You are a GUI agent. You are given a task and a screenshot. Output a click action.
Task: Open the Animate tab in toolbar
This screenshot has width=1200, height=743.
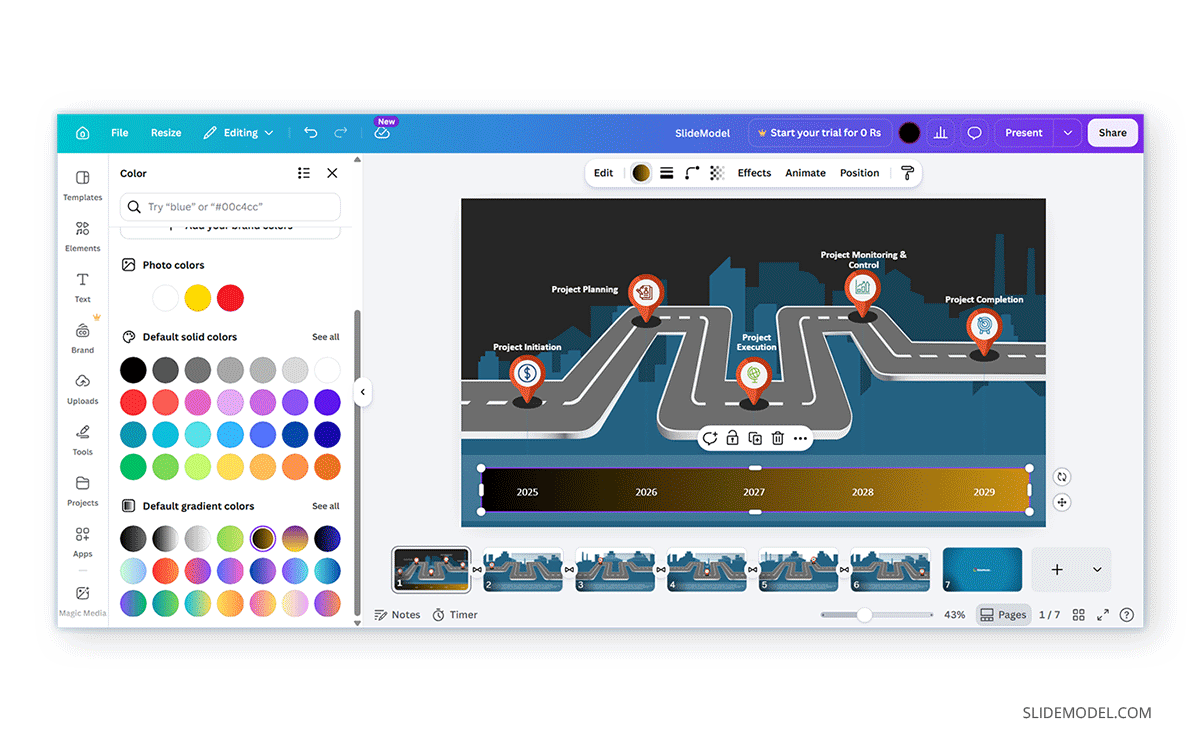805,173
